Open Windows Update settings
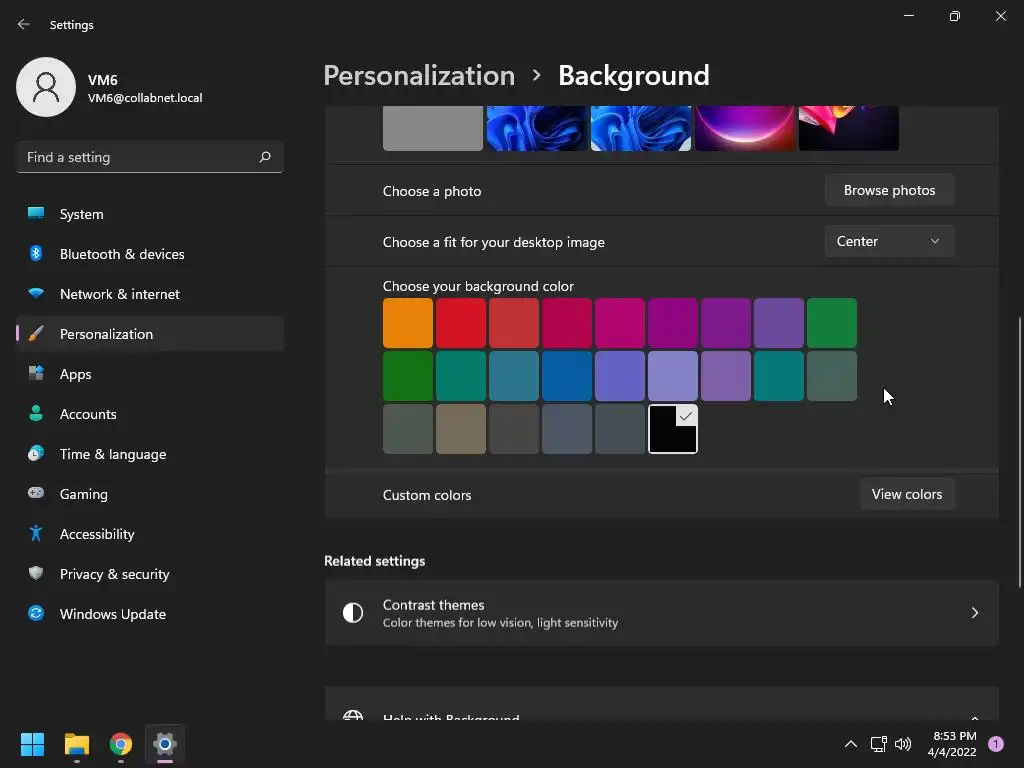The image size is (1024, 768). pyautogui.click(x=150, y=613)
